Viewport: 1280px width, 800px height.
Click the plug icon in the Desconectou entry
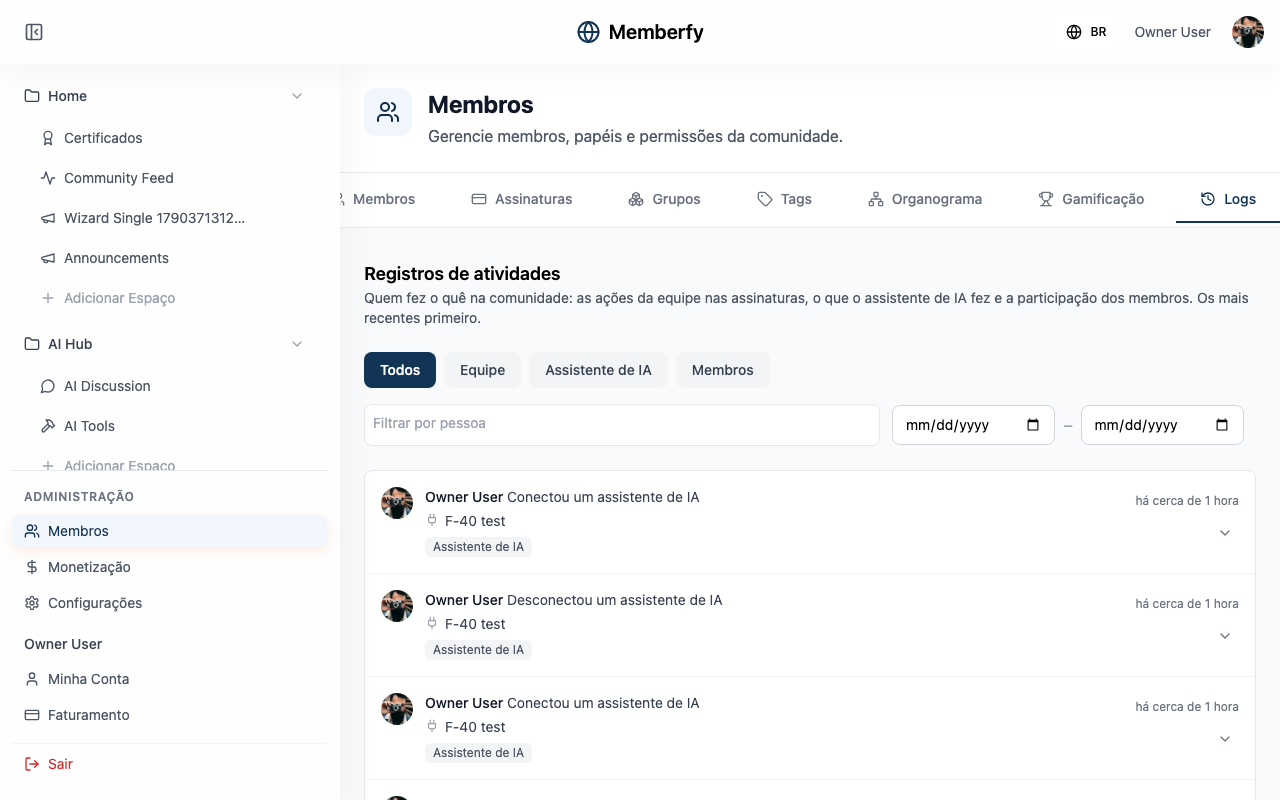(x=432, y=623)
